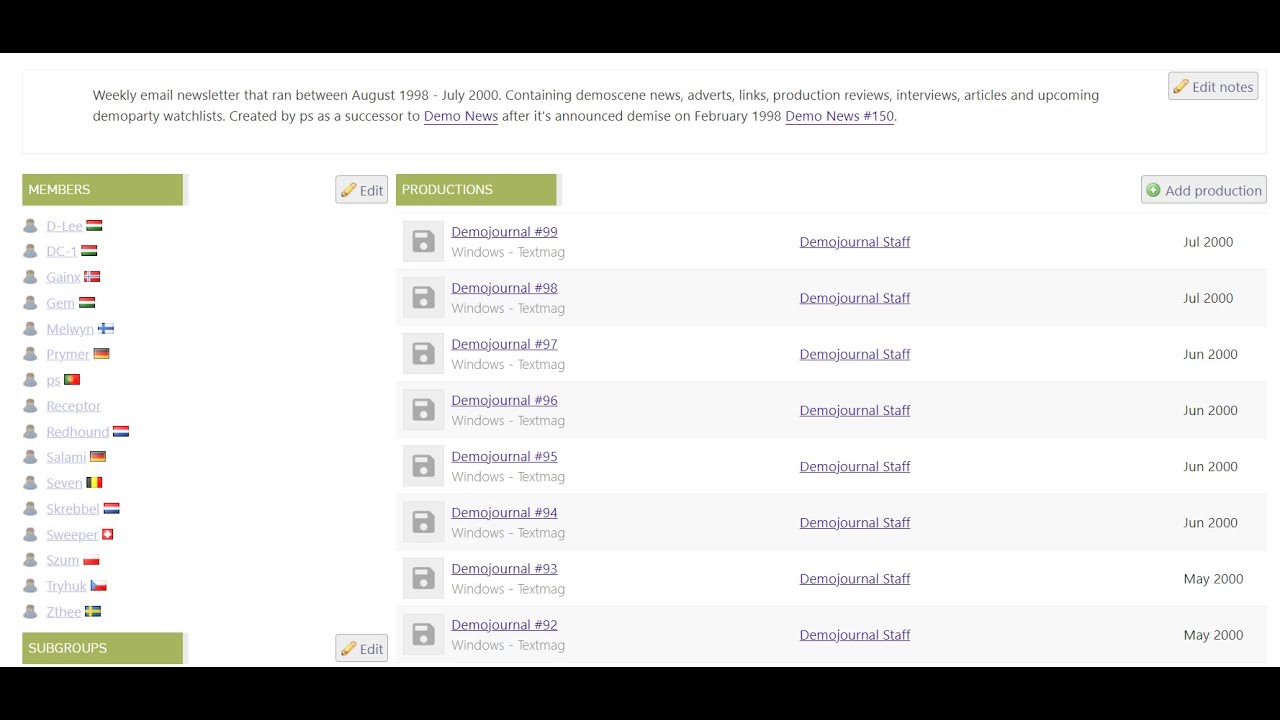Open Demojournal Staff link in #92 row
Image resolution: width=1280 pixels, height=720 pixels.
coord(855,634)
